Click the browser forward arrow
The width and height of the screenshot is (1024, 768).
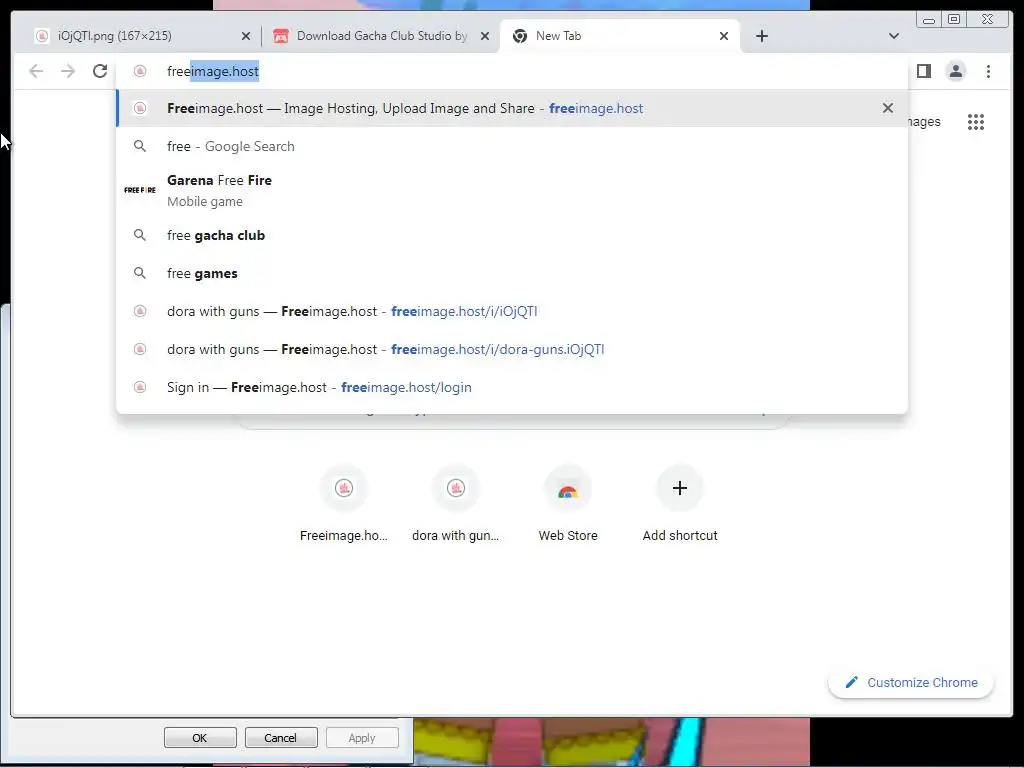[x=68, y=71]
